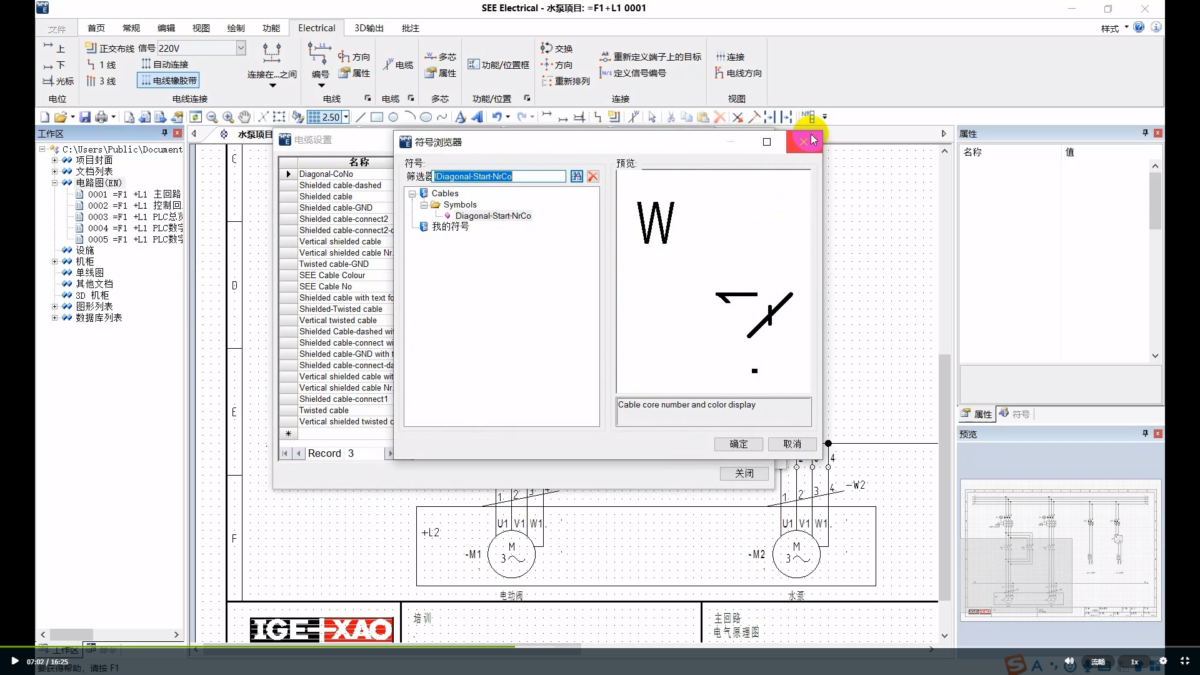Open wire 属性 properties in 电线 group

coord(354,73)
